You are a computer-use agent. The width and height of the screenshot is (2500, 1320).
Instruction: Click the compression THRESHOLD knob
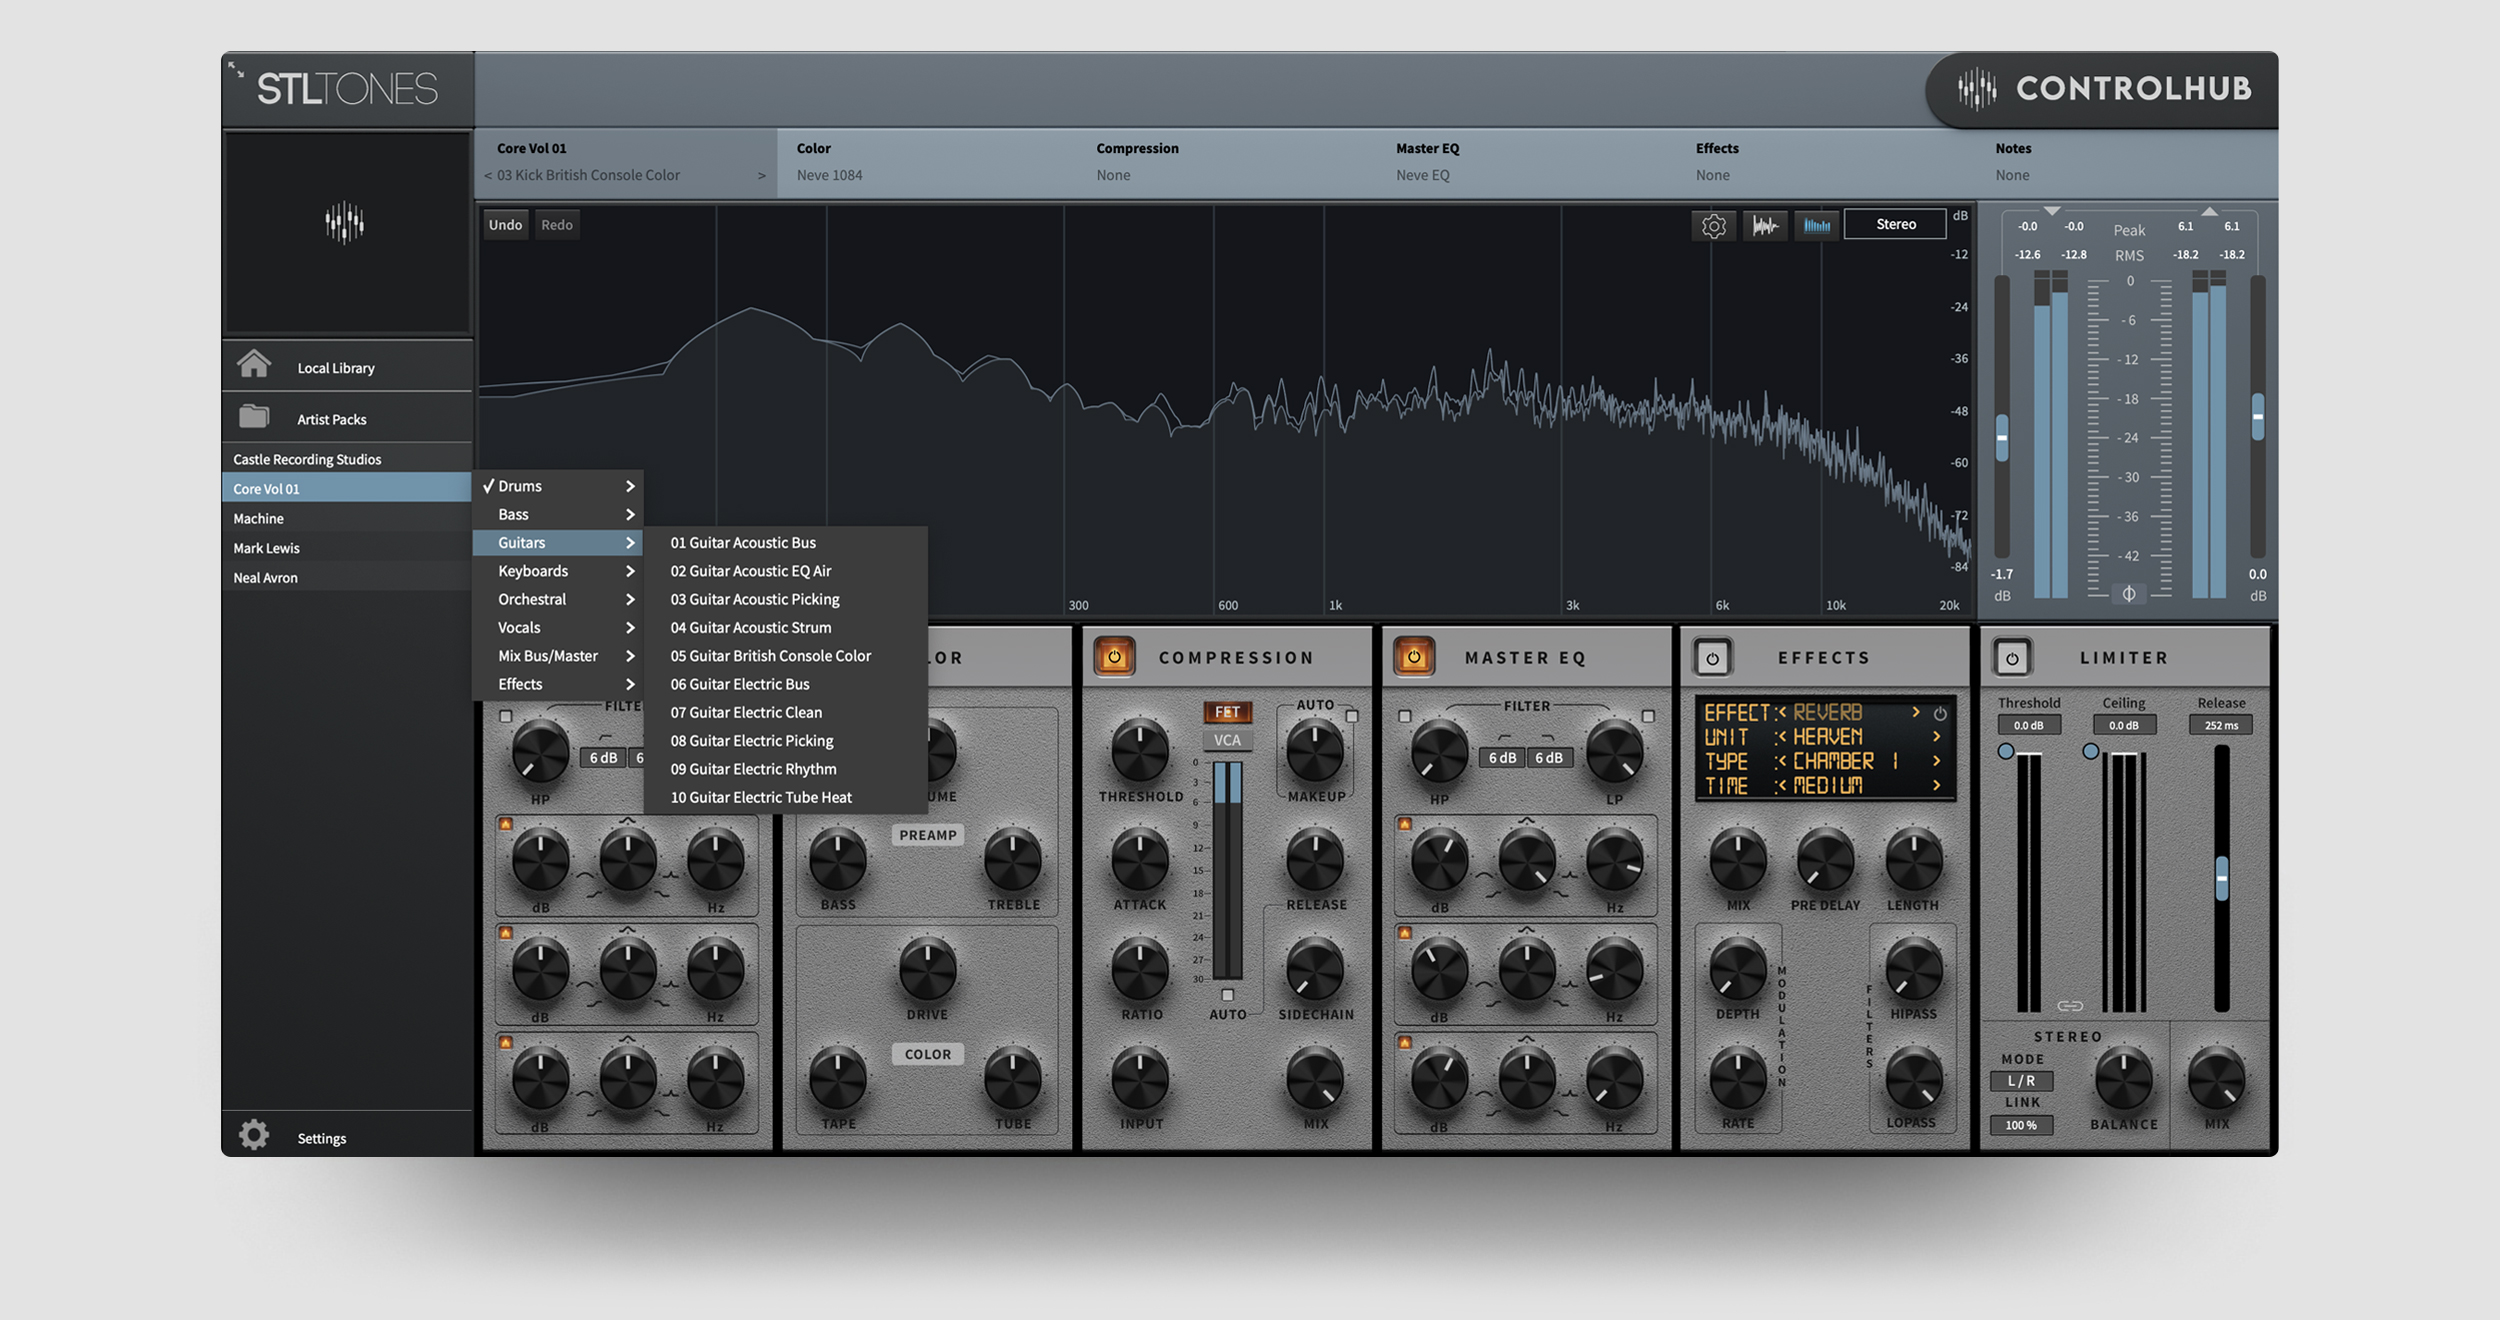[x=1140, y=752]
